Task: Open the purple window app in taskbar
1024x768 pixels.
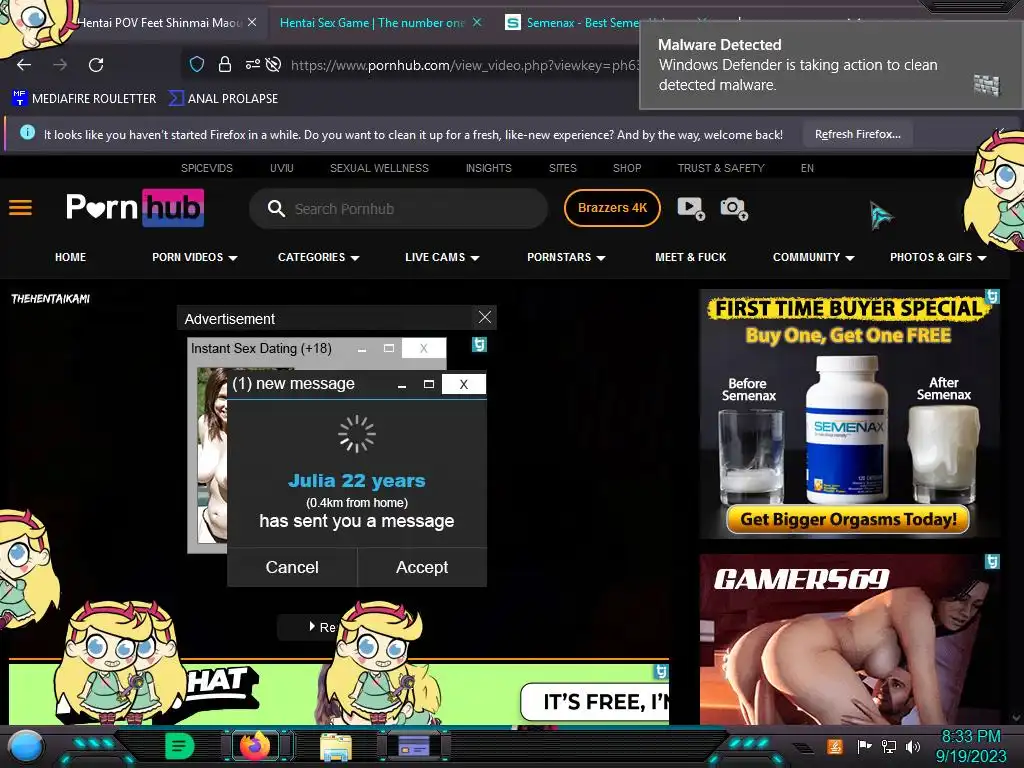Action: point(414,745)
